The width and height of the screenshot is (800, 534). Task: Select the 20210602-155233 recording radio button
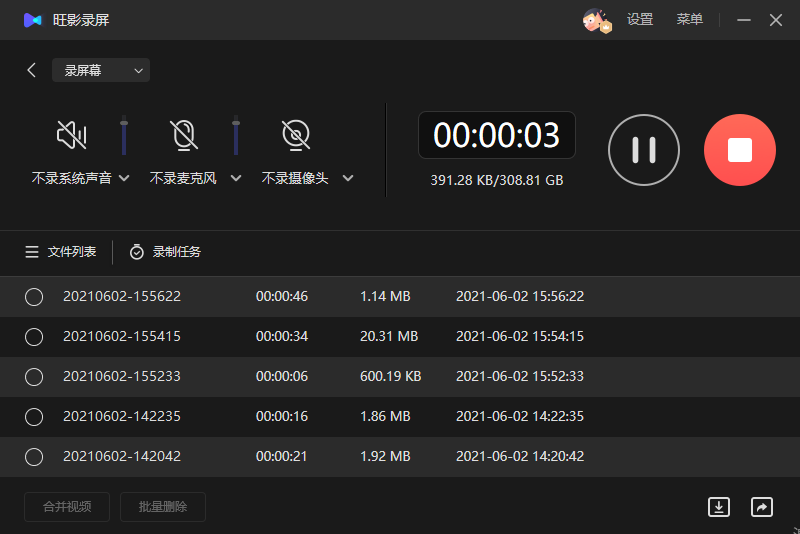(x=34, y=377)
